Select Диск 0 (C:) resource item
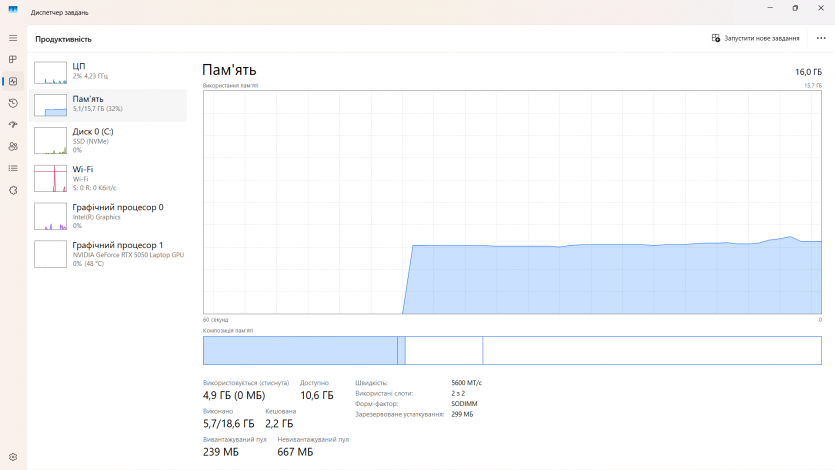Image resolution: width=835 pixels, height=470 pixels. [x=108, y=139]
